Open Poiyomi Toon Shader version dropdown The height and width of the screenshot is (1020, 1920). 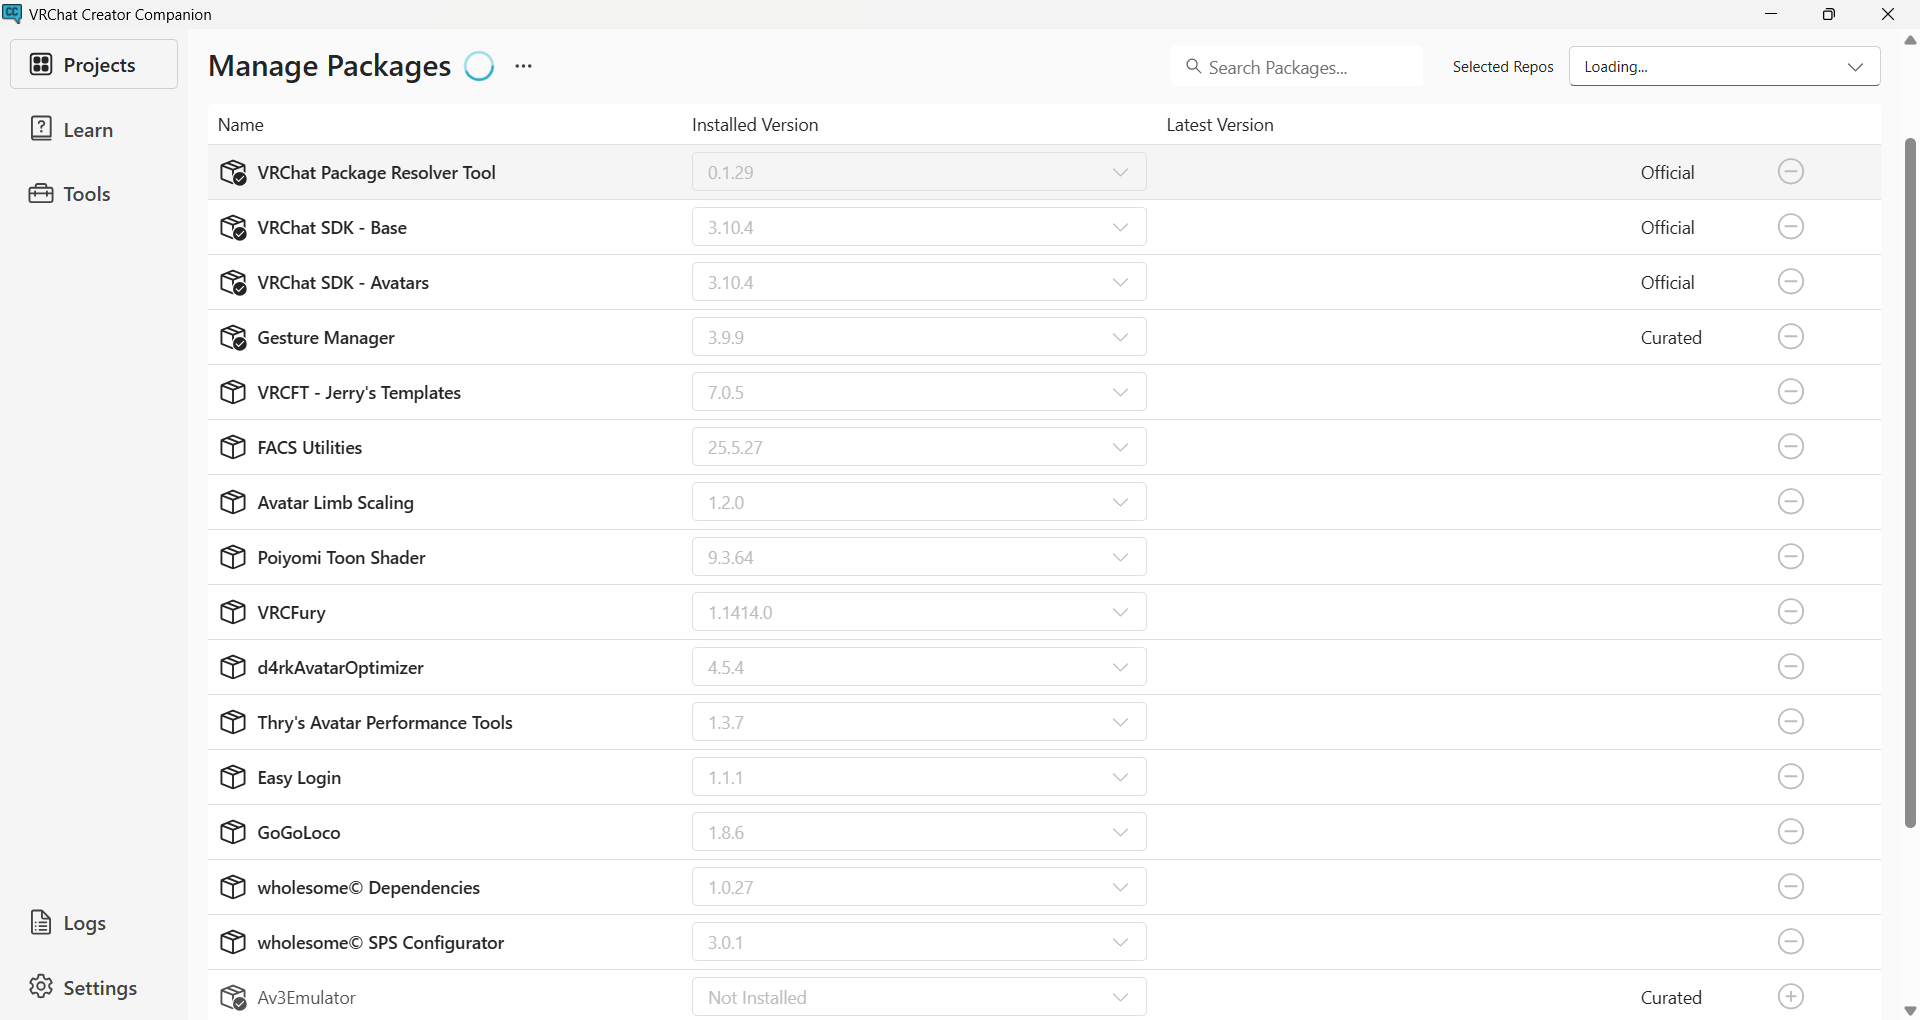pos(919,557)
